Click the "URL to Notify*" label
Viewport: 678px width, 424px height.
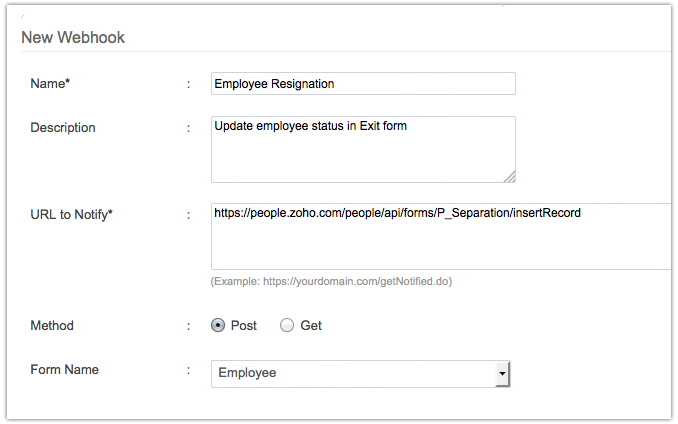point(72,214)
